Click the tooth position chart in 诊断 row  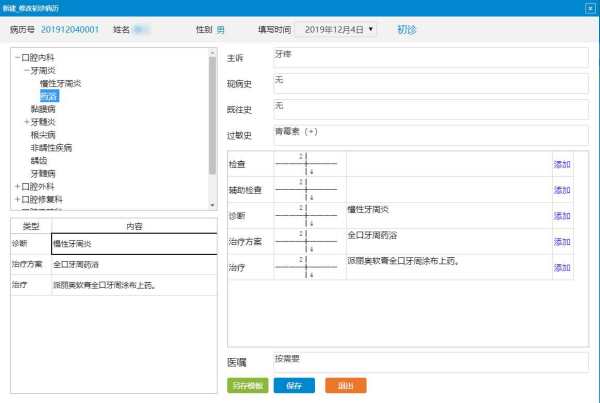tap(307, 215)
